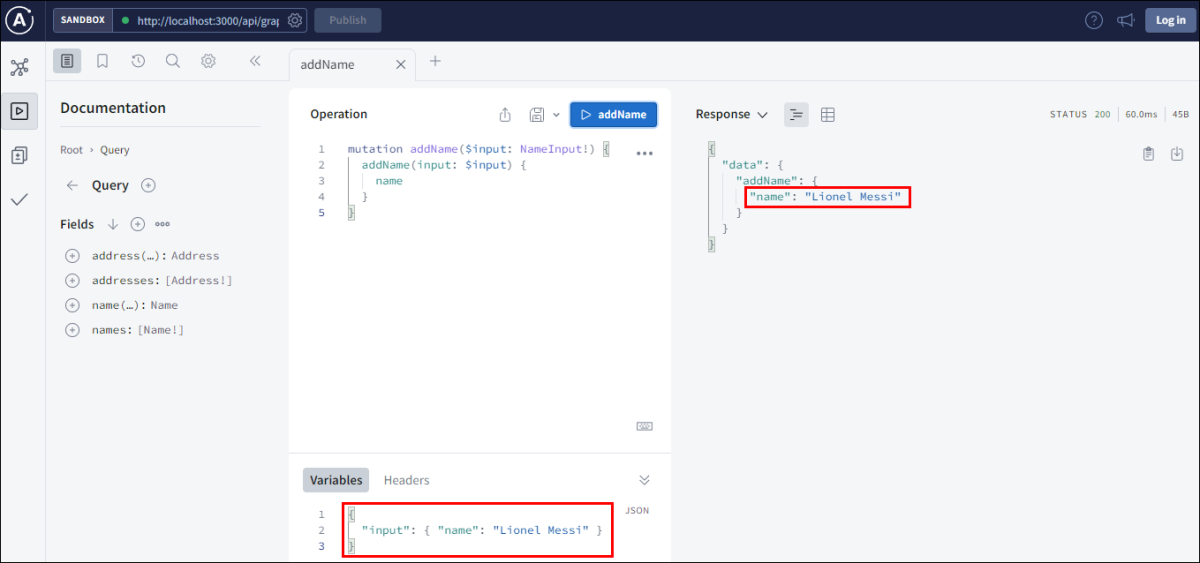Add the address field to operation

72,256
